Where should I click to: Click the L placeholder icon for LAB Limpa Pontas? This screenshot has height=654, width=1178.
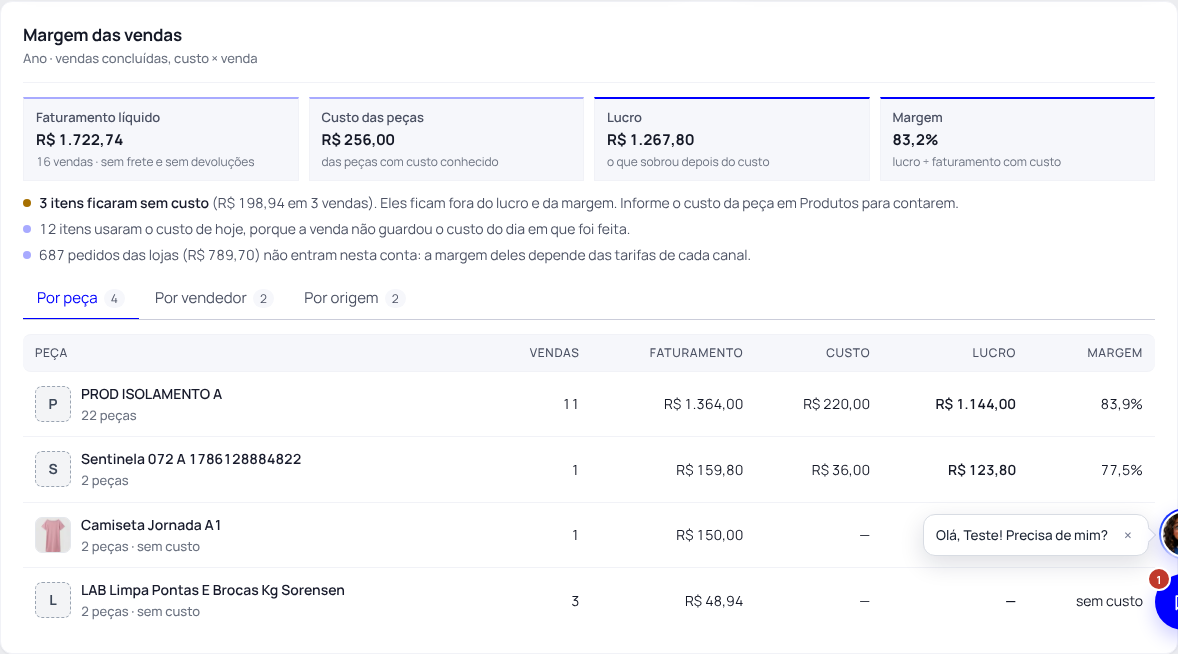click(53, 601)
